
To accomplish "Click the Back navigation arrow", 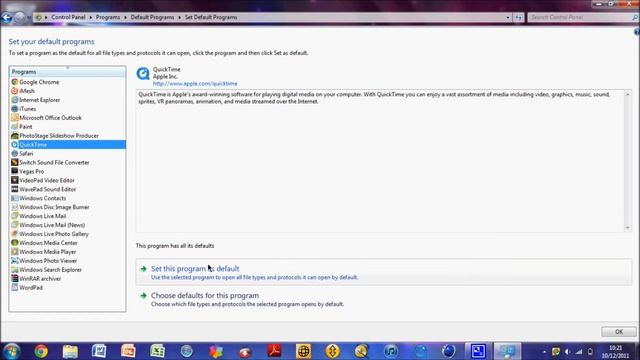I will (7, 18).
